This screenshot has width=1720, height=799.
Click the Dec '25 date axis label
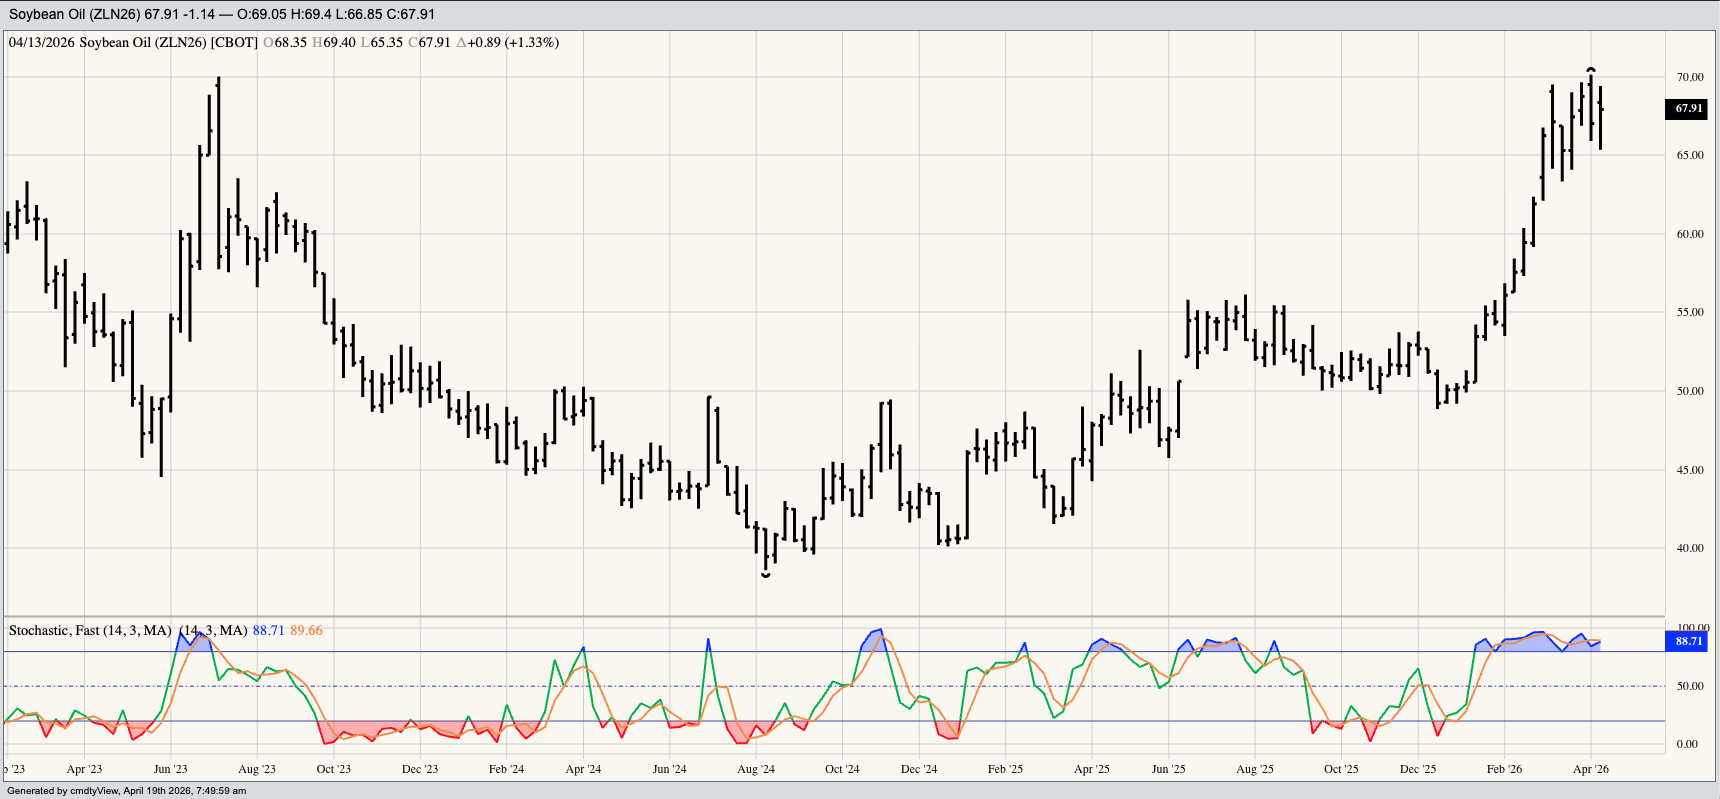point(1417,769)
